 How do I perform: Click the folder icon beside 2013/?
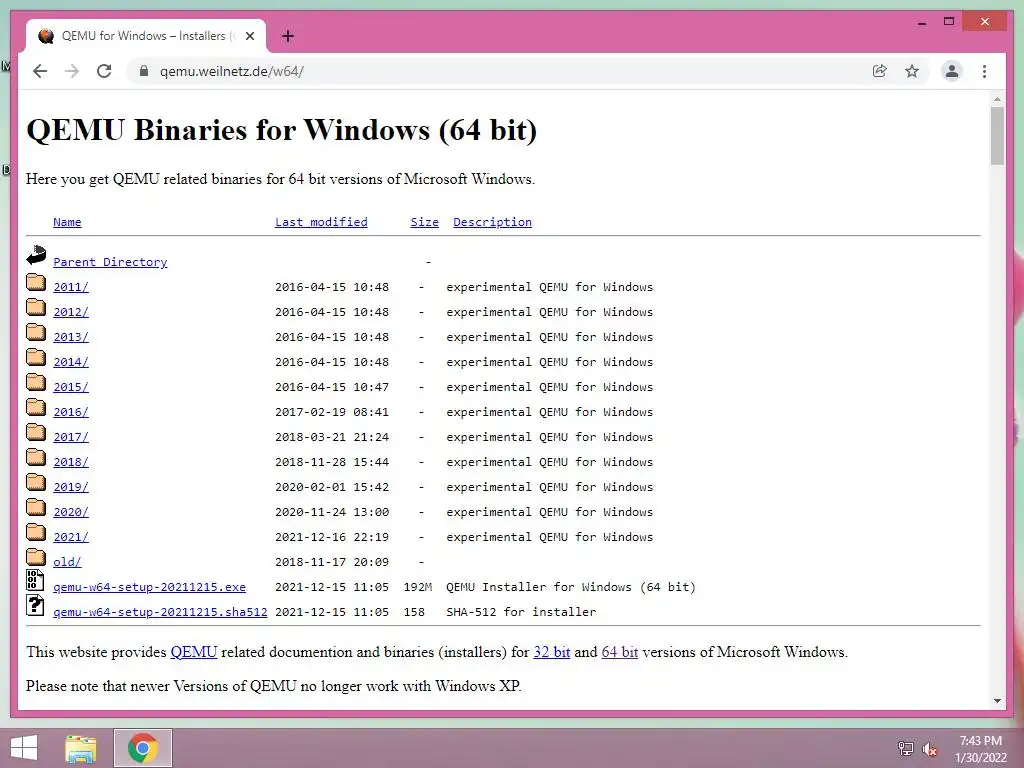click(x=36, y=332)
